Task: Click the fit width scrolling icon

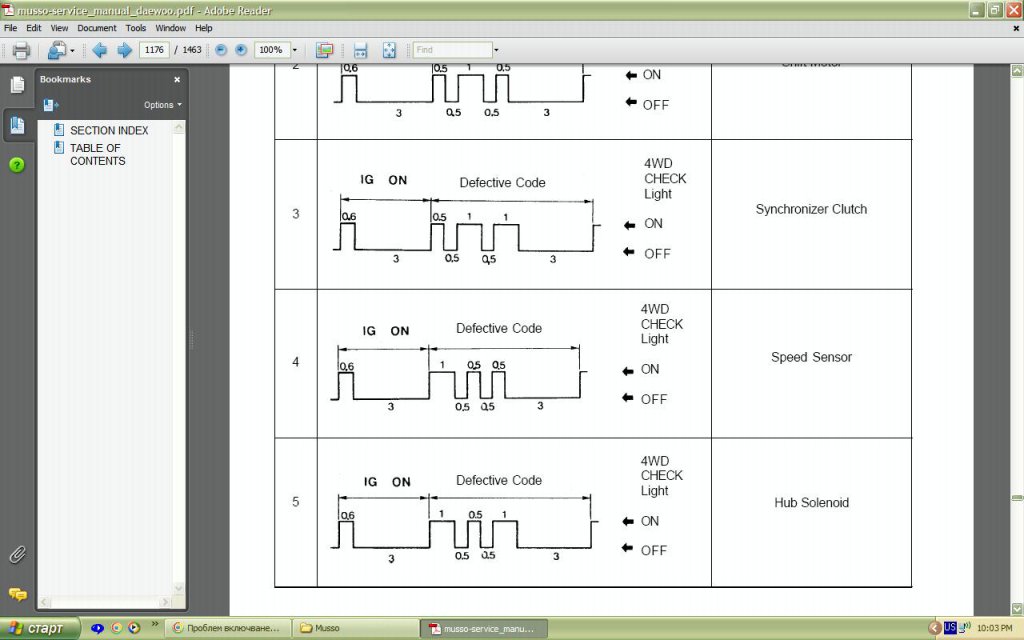Action: [360, 50]
